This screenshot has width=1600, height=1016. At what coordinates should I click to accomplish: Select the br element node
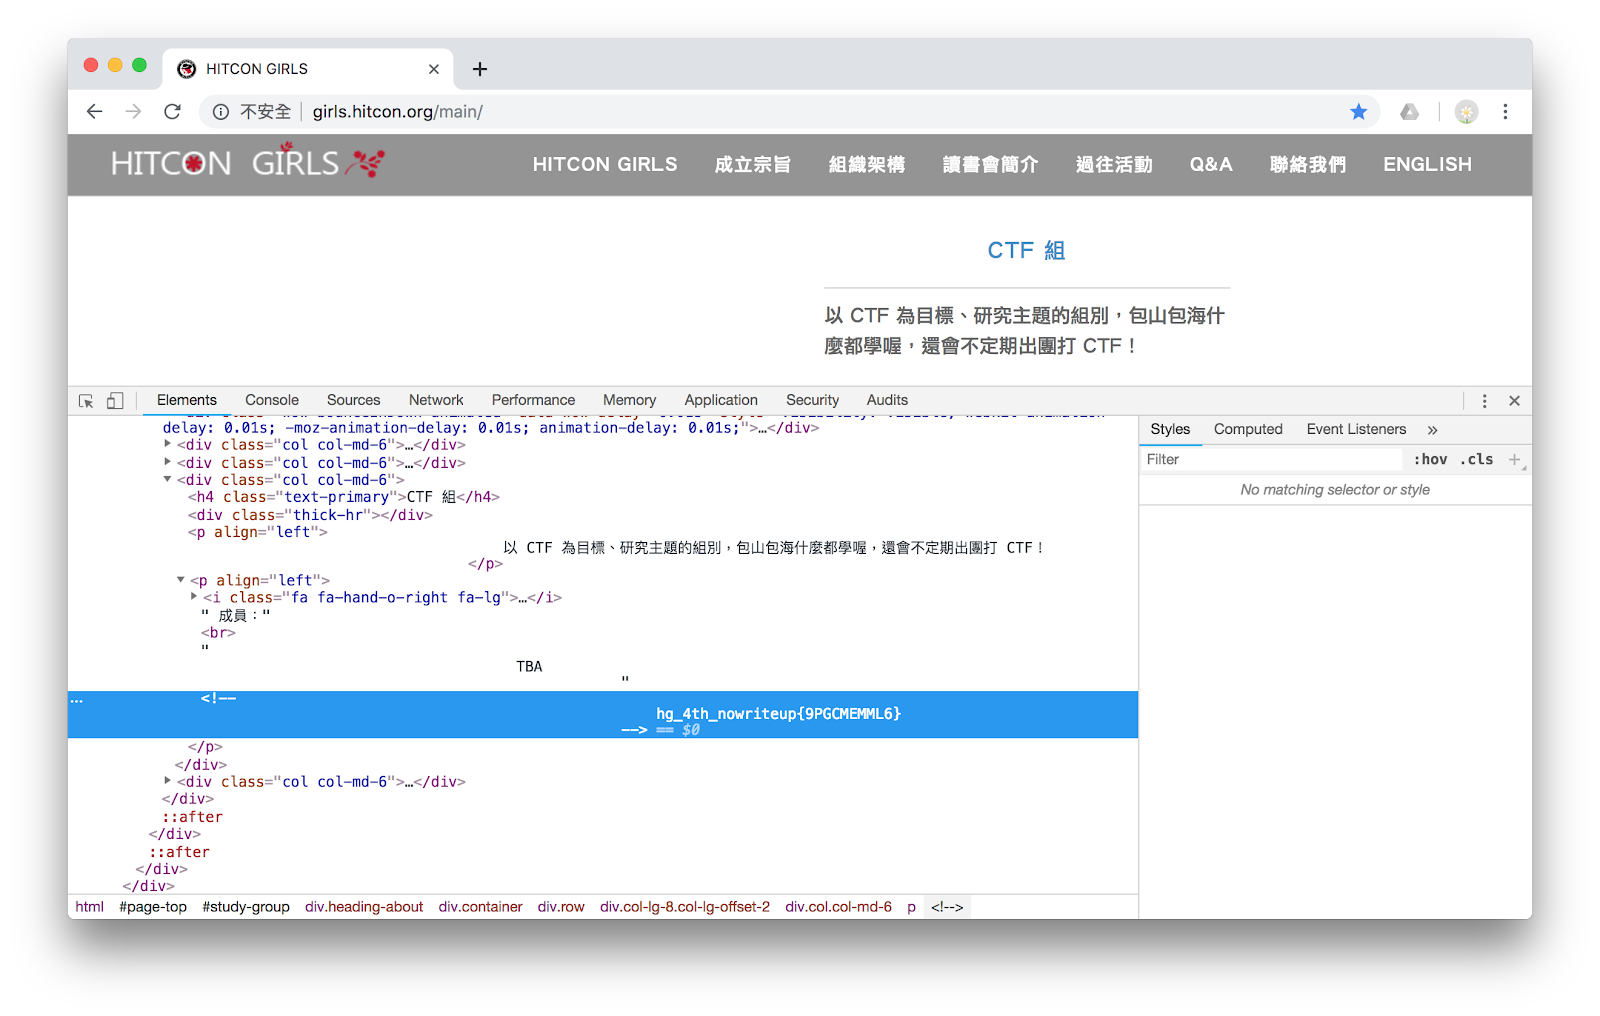218,633
